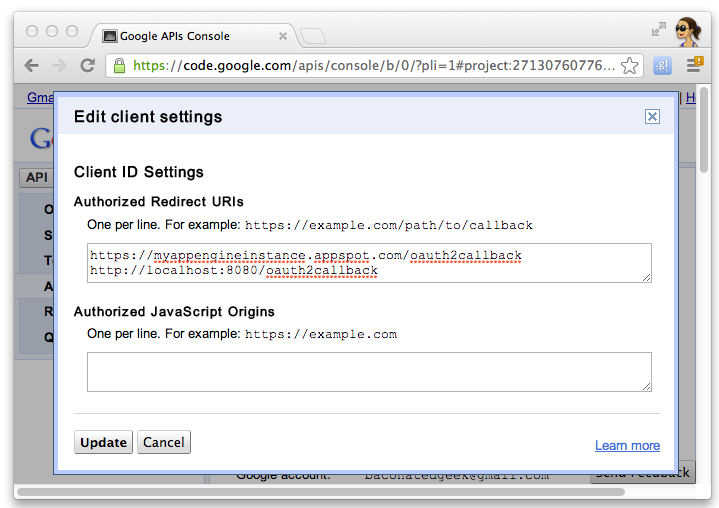Image resolution: width=719 pixels, height=508 pixels.
Task: Open the Learn more link
Action: tap(627, 446)
